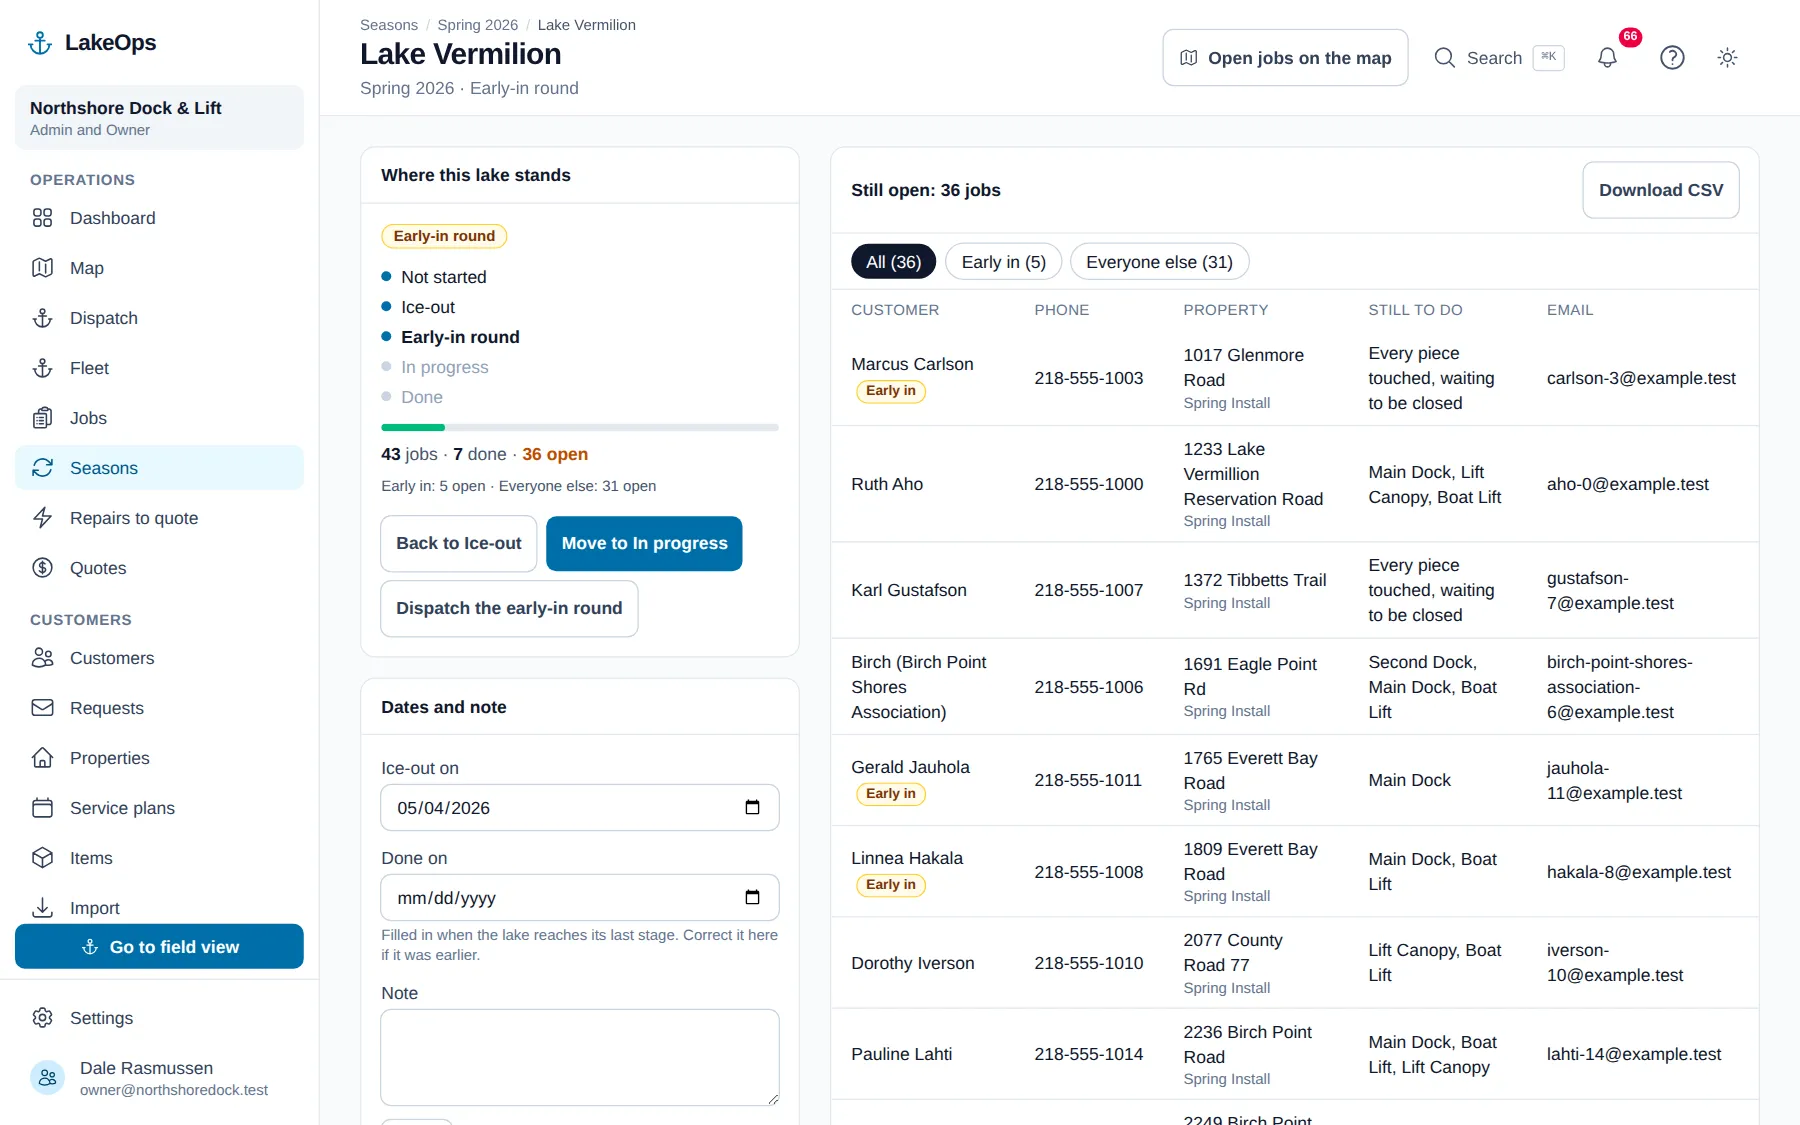Open the help question-mark icon
The height and width of the screenshot is (1125, 1800).
point(1672,58)
